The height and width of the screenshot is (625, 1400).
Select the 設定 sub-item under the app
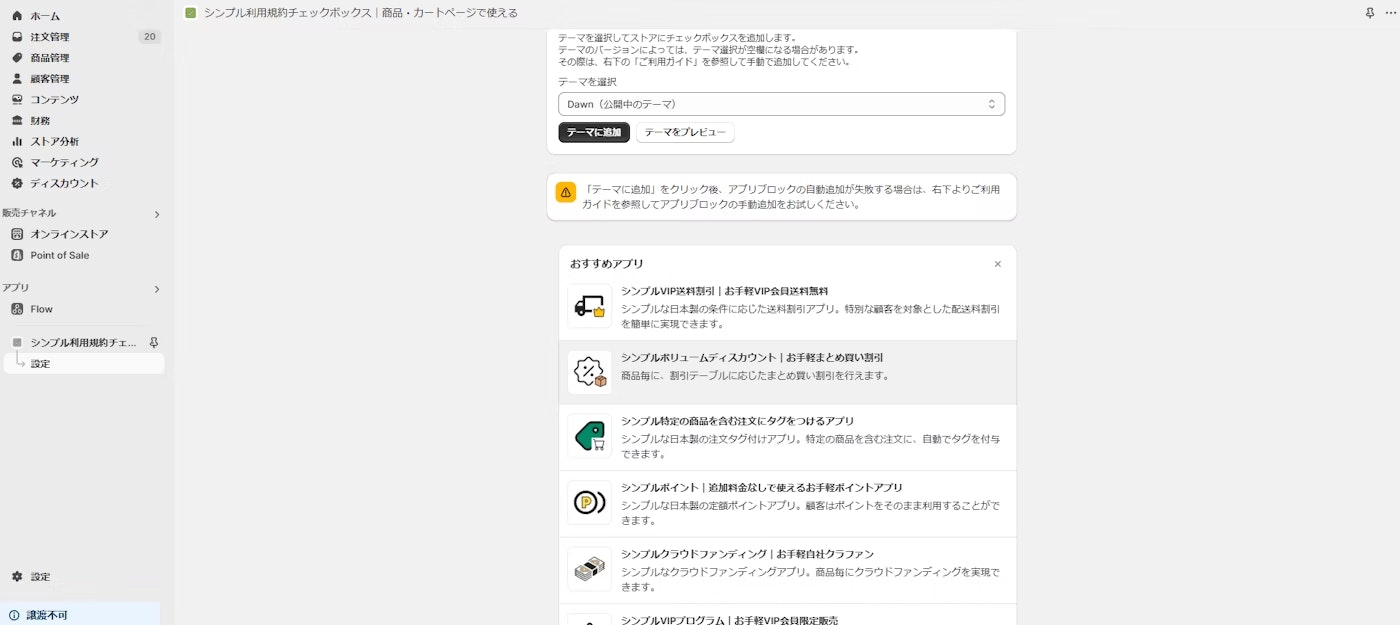84,364
